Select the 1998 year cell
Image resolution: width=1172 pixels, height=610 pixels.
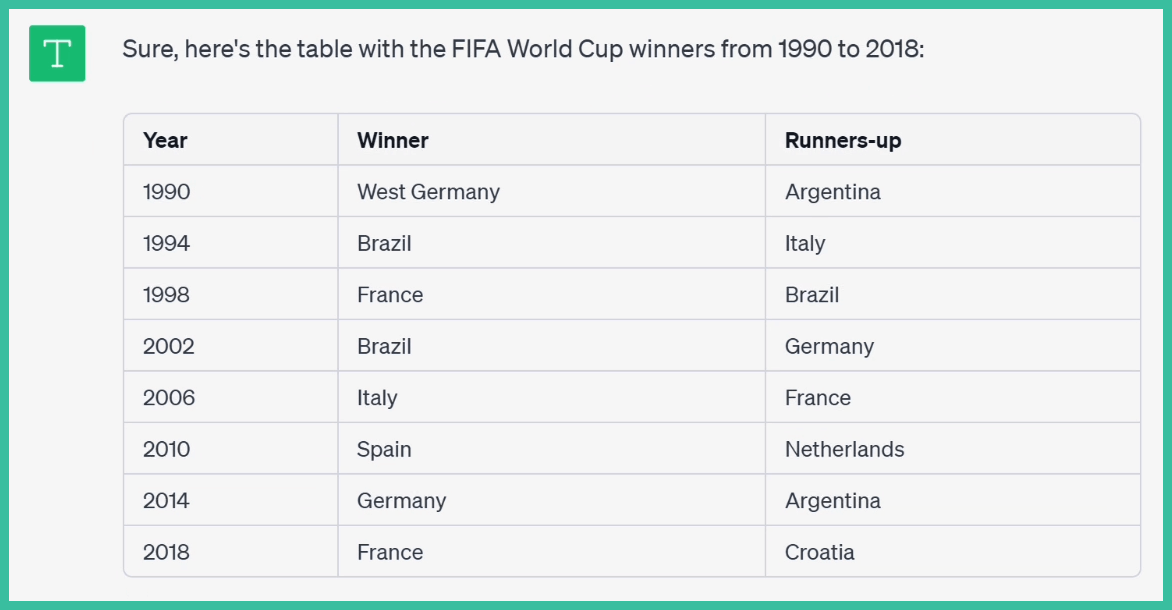166,295
